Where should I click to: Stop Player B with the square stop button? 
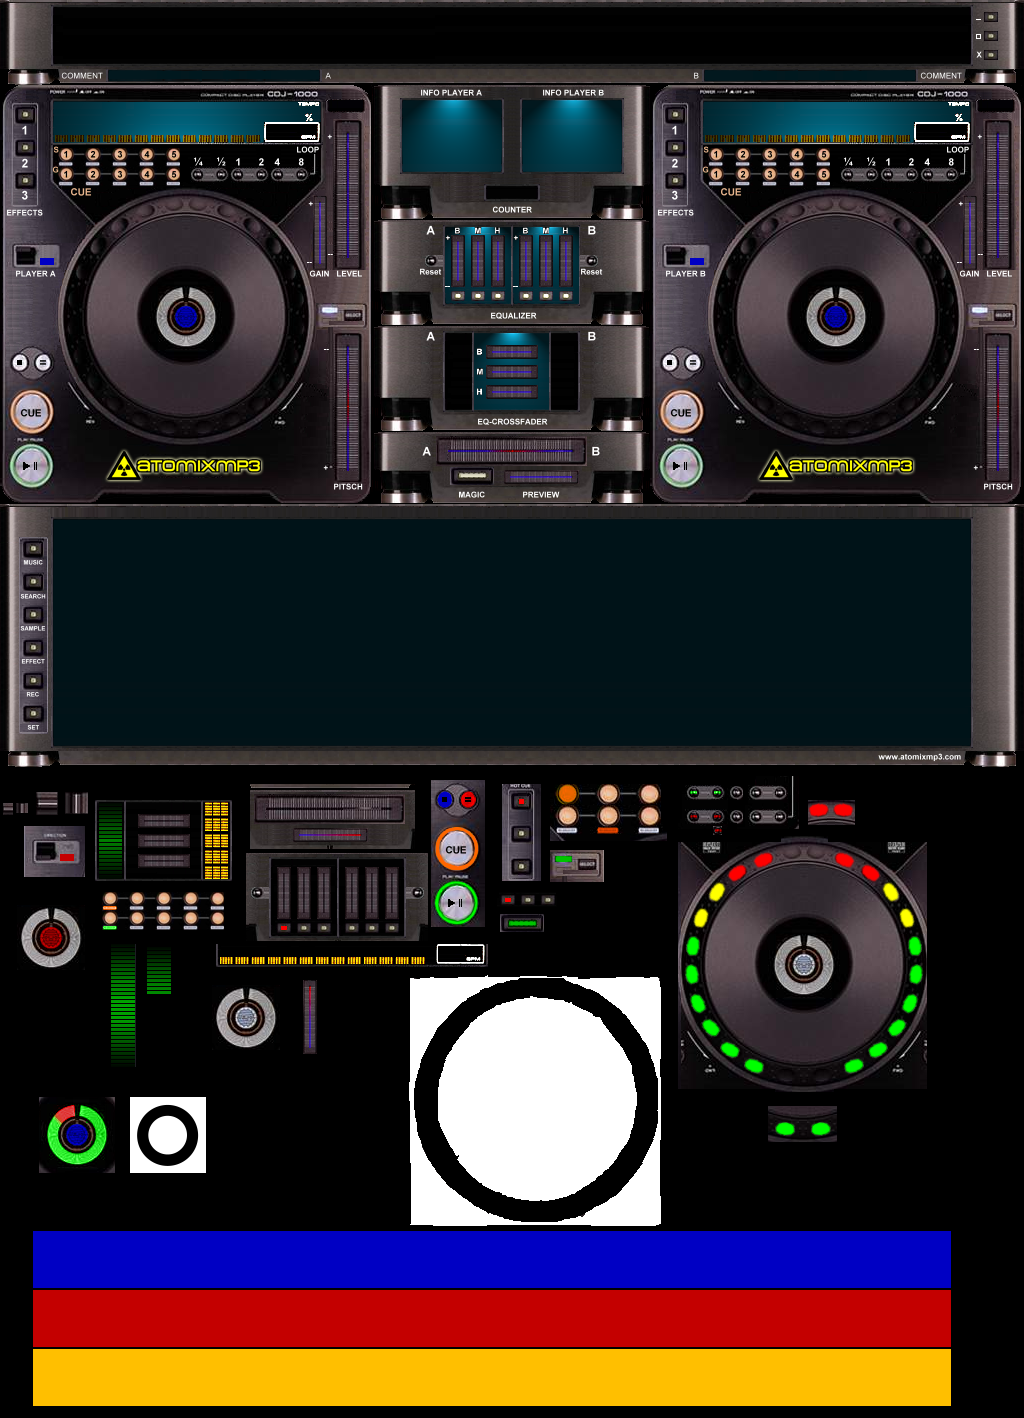click(x=670, y=362)
